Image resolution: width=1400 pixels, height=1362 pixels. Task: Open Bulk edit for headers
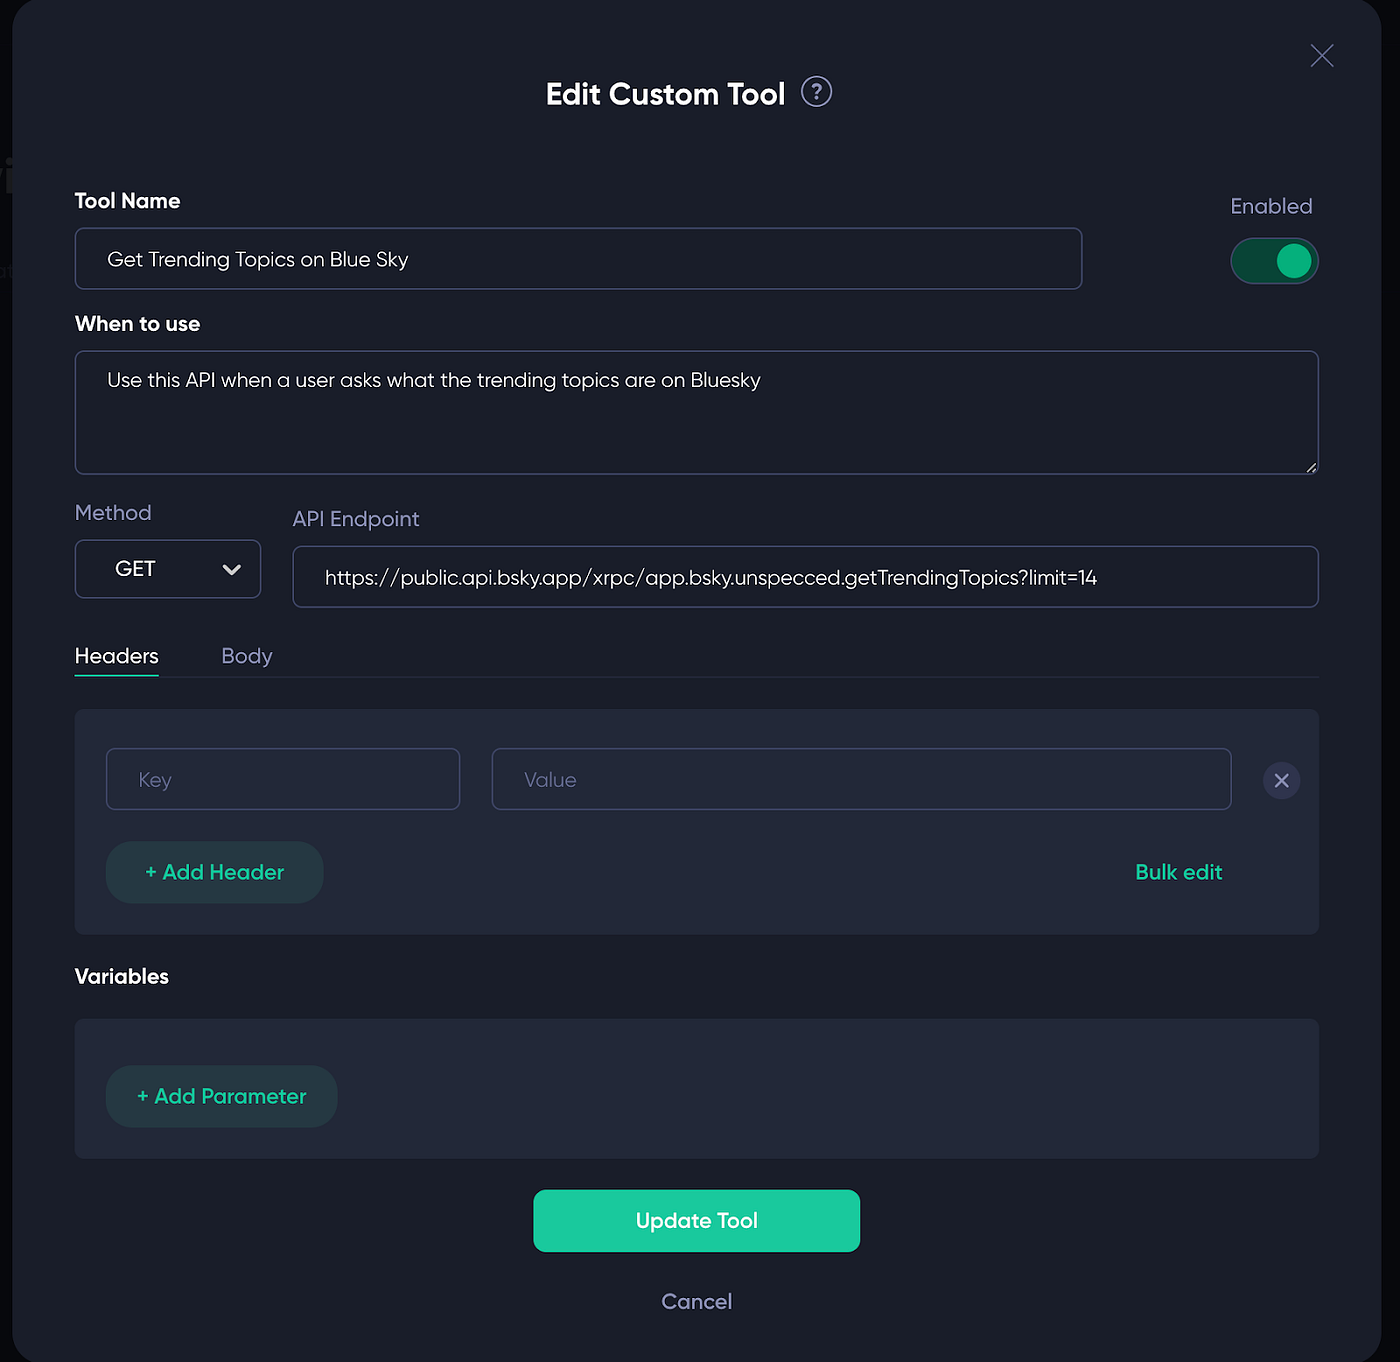point(1179,872)
